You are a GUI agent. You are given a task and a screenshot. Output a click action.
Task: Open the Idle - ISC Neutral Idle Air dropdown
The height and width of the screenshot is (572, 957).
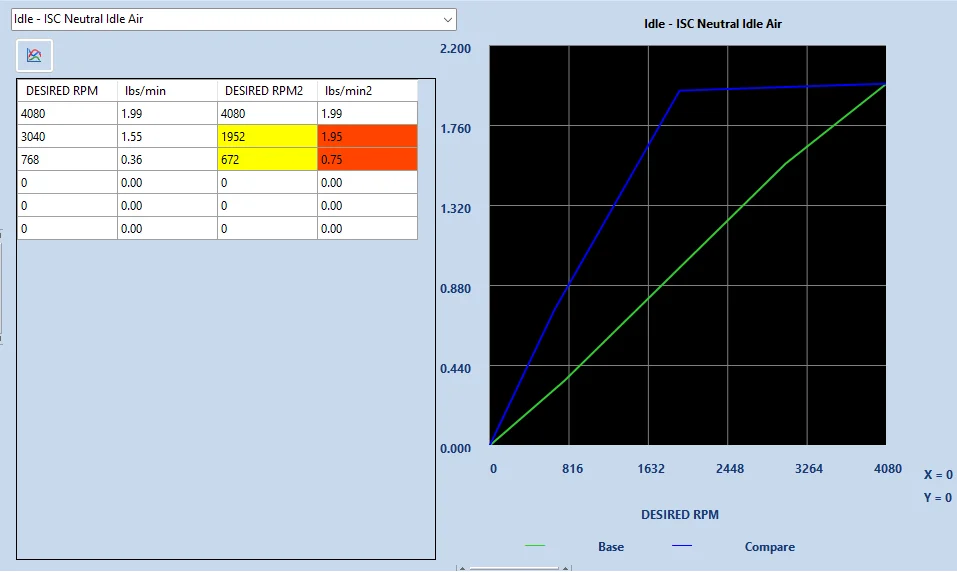click(234, 20)
